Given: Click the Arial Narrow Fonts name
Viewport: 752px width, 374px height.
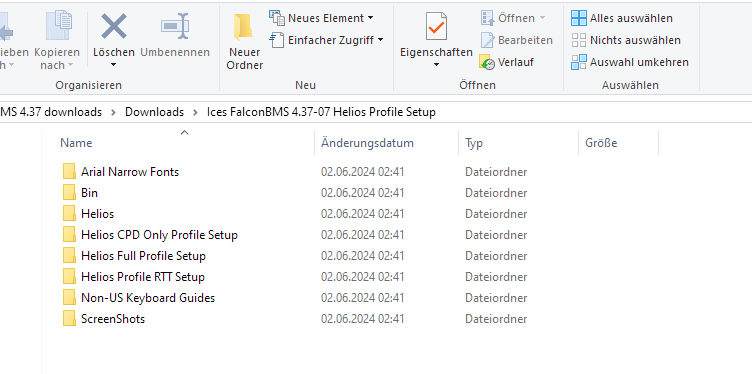Looking at the screenshot, I should click(x=130, y=172).
